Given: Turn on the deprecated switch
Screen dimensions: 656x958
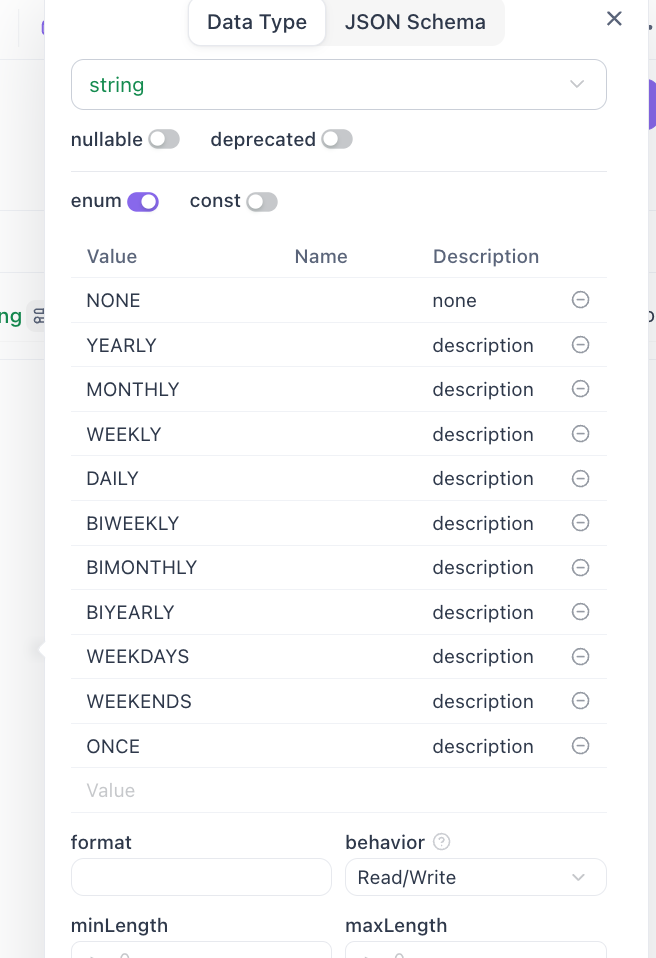Looking at the screenshot, I should (337, 140).
